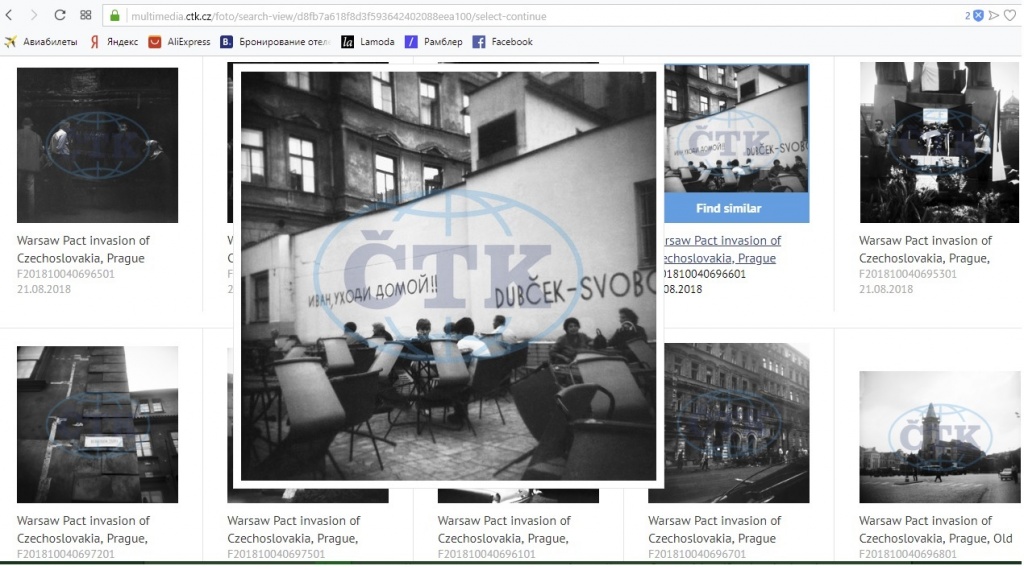The image size is (1024, 570).
Task: Go forward with the browser forward arrow
Action: (x=33, y=15)
